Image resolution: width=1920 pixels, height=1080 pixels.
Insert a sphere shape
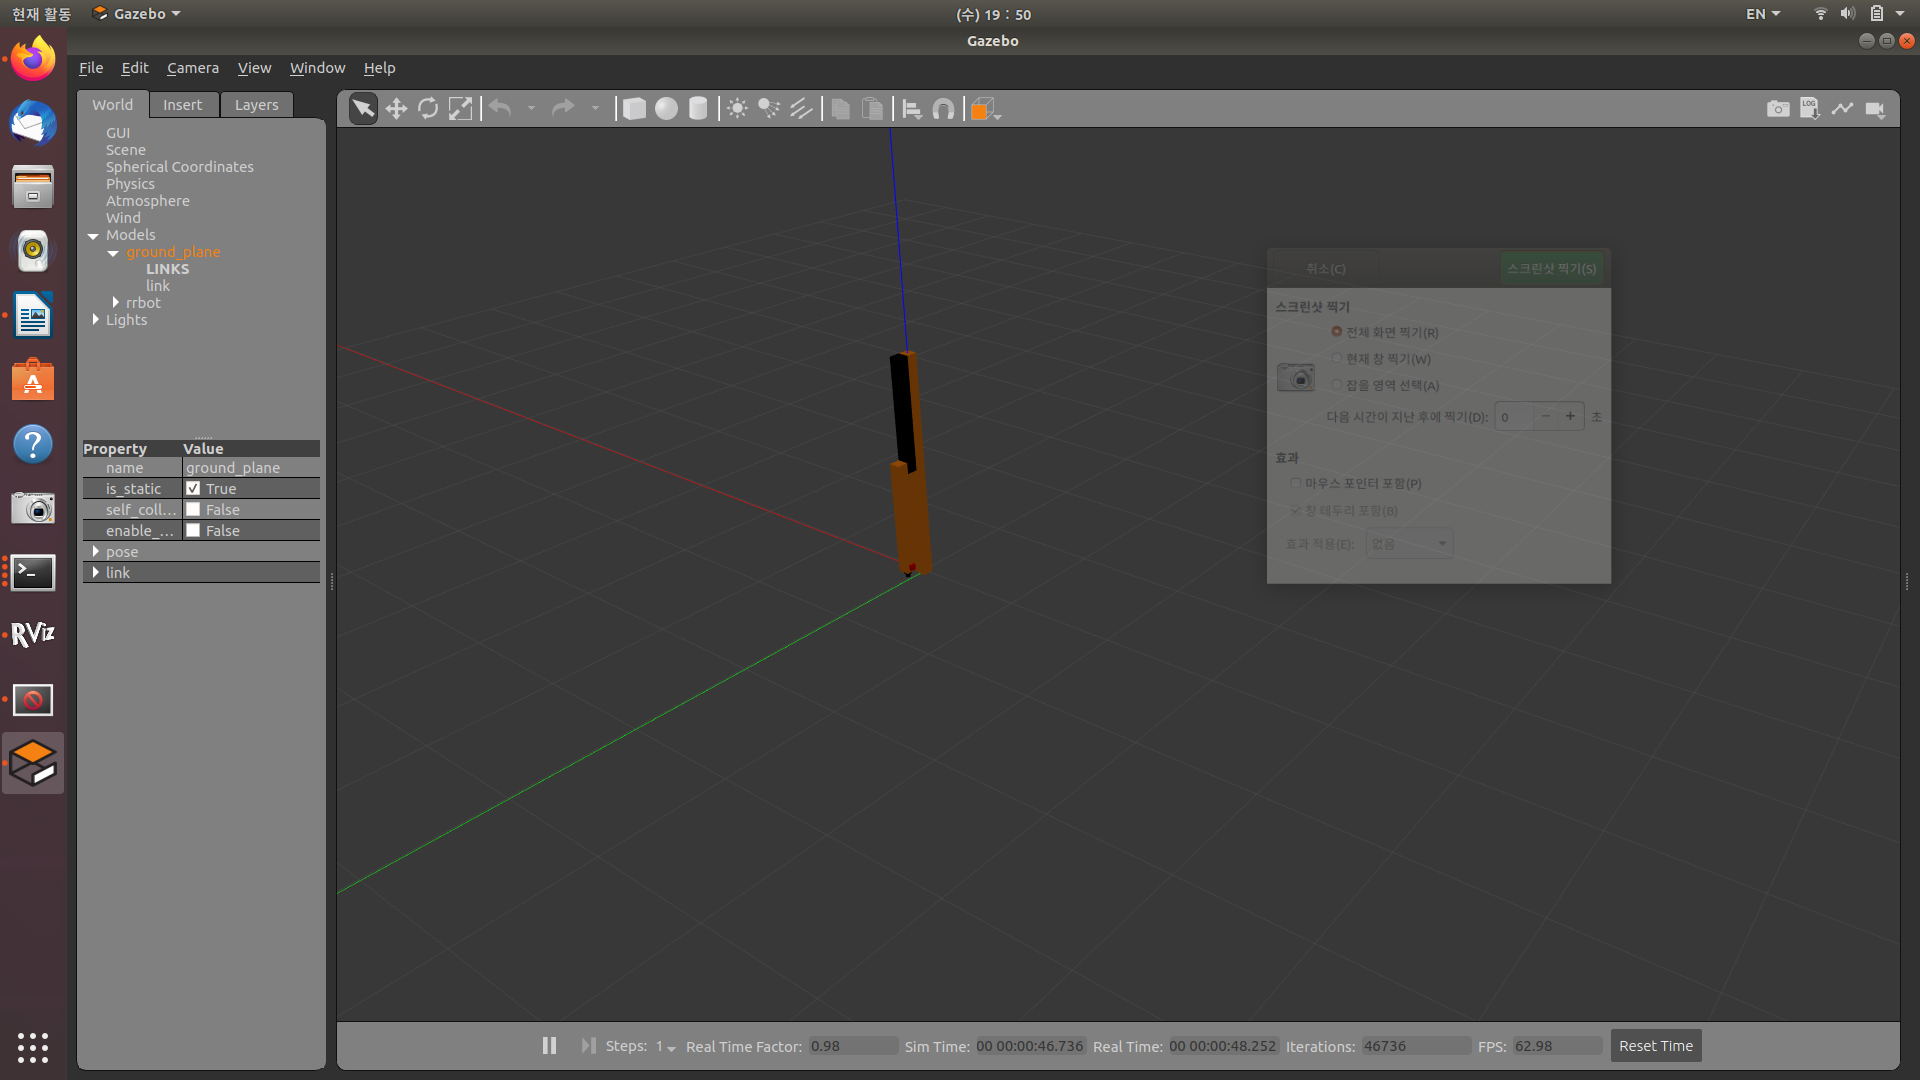tap(666, 109)
